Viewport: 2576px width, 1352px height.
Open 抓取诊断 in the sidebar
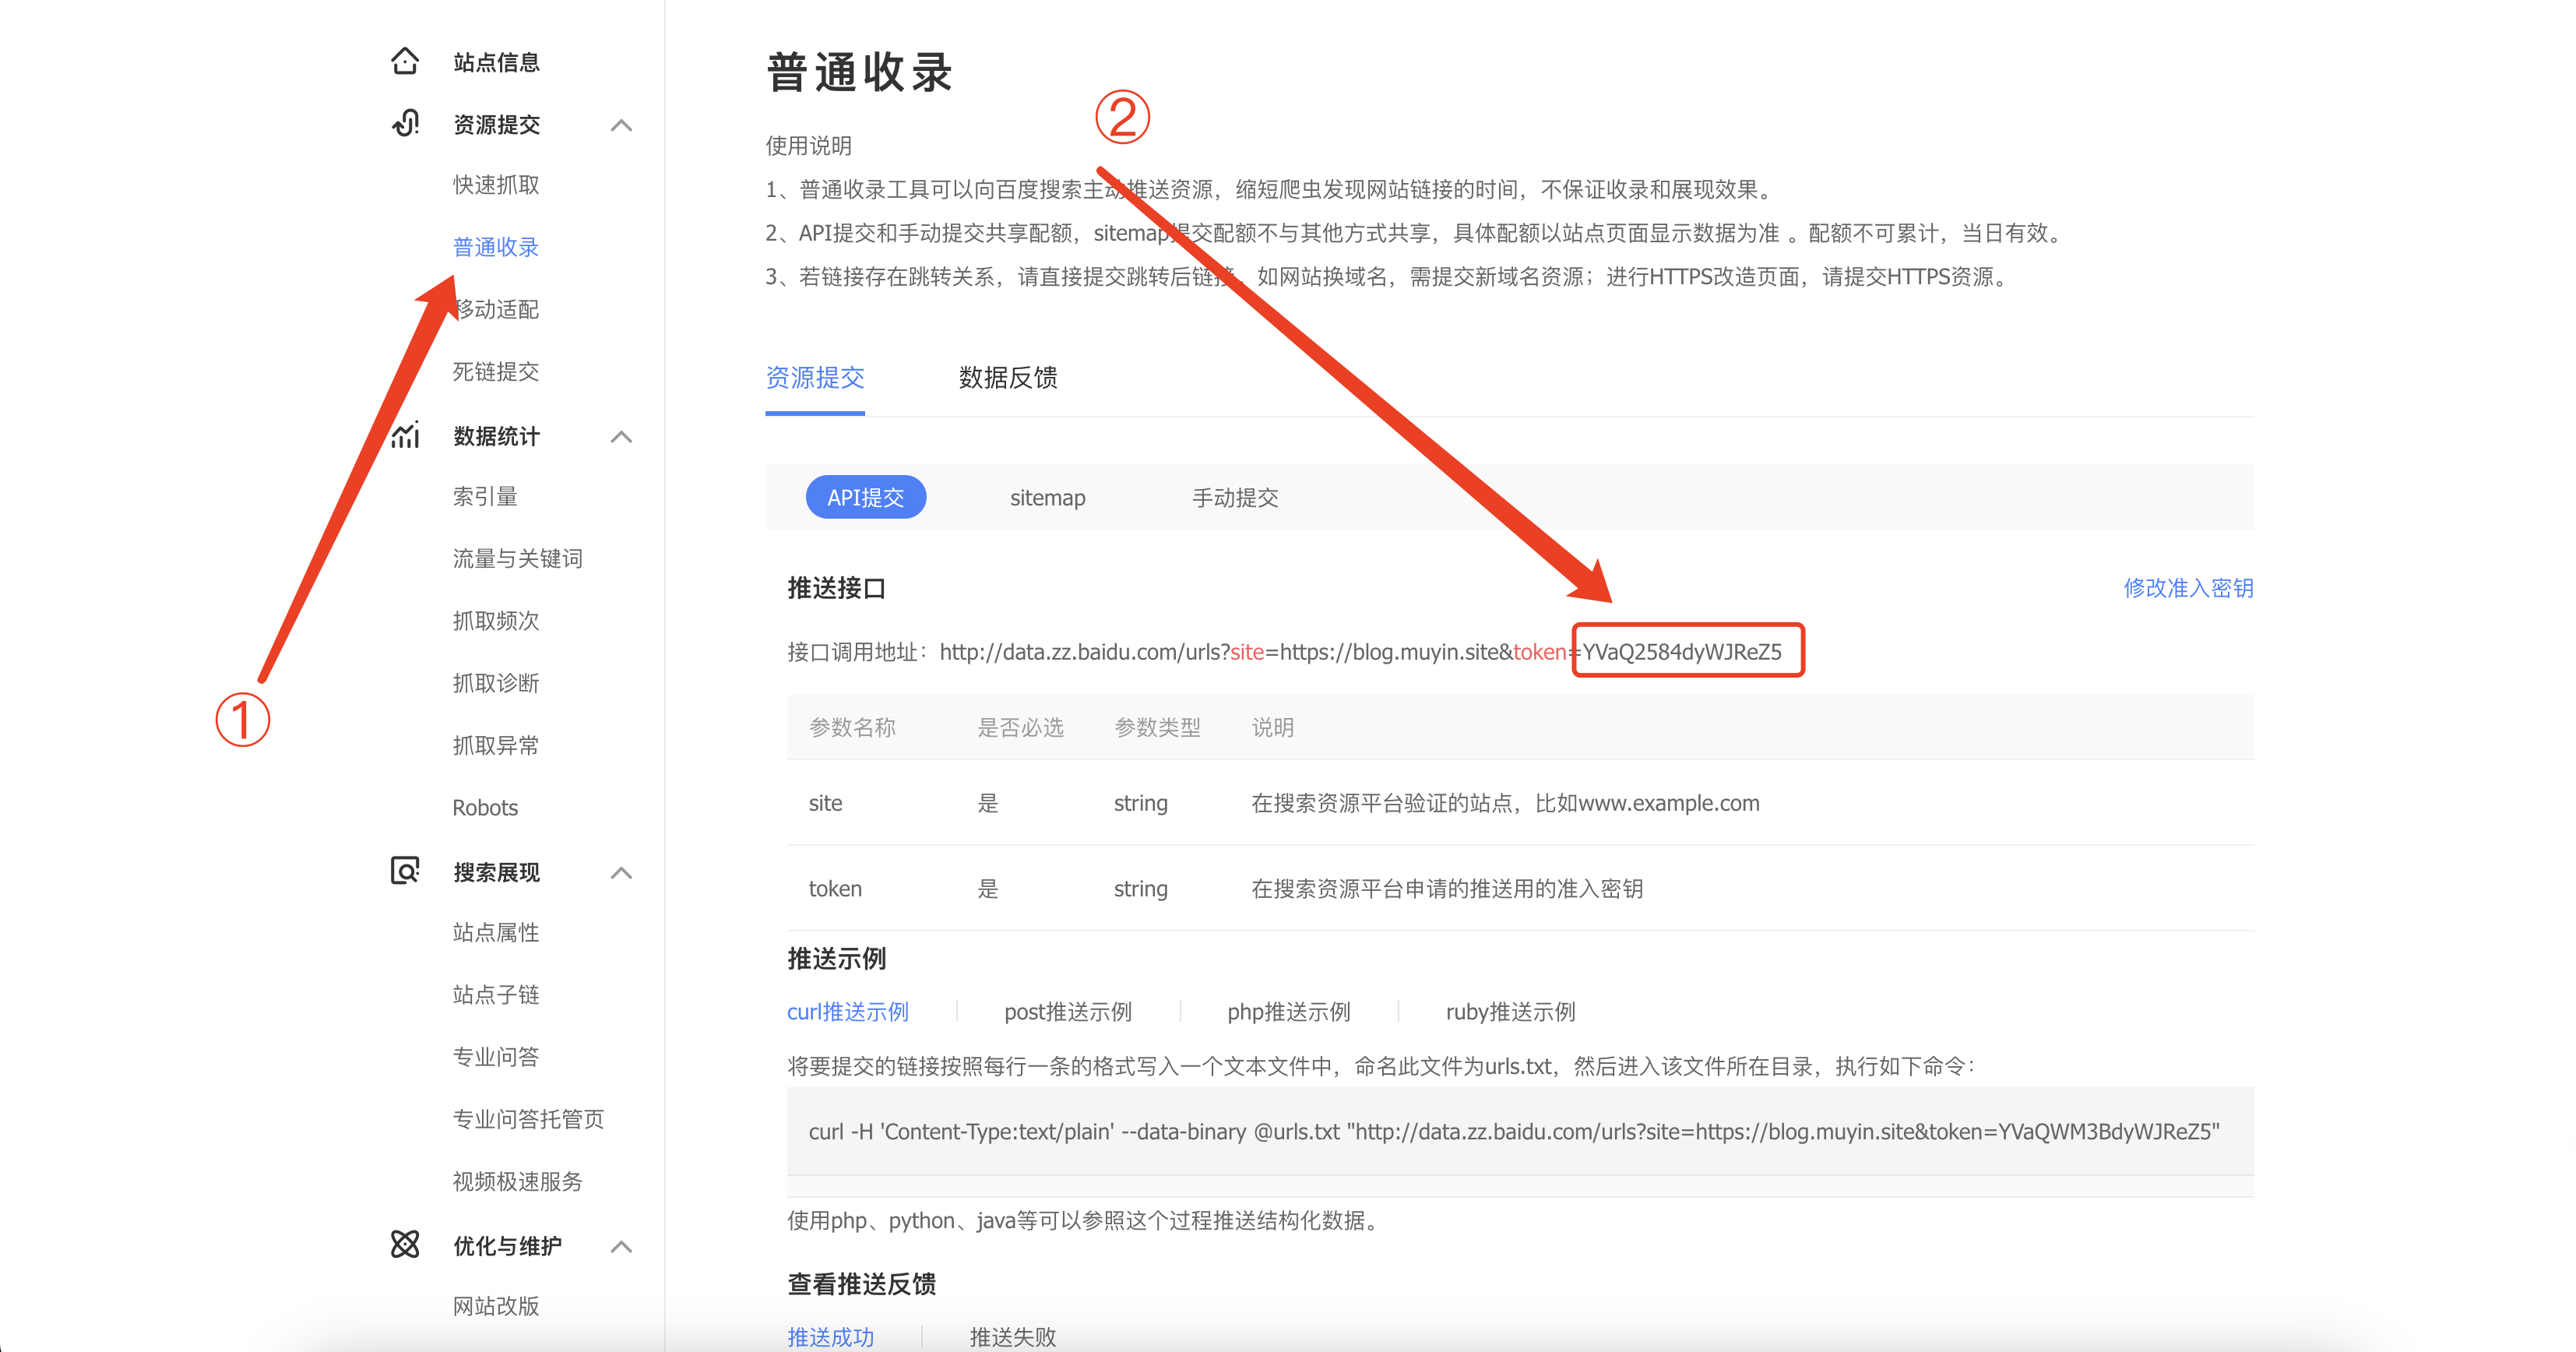point(495,683)
